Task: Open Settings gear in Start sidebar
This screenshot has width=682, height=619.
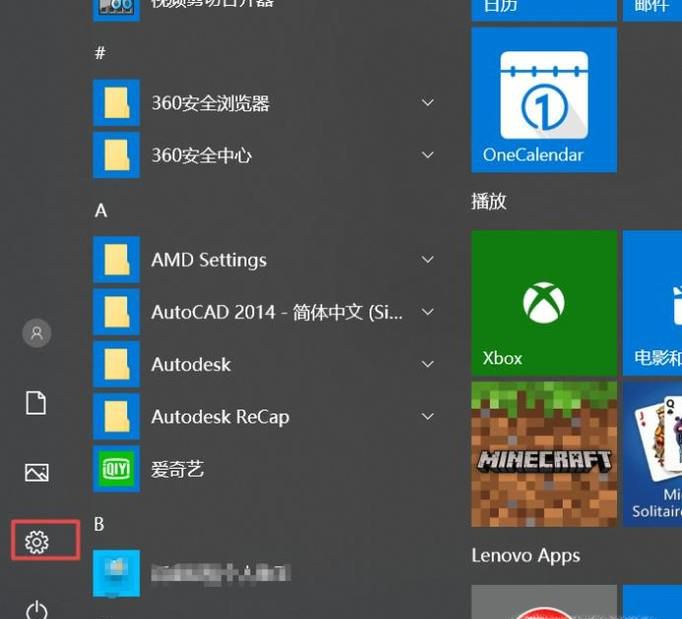Action: coord(37,542)
